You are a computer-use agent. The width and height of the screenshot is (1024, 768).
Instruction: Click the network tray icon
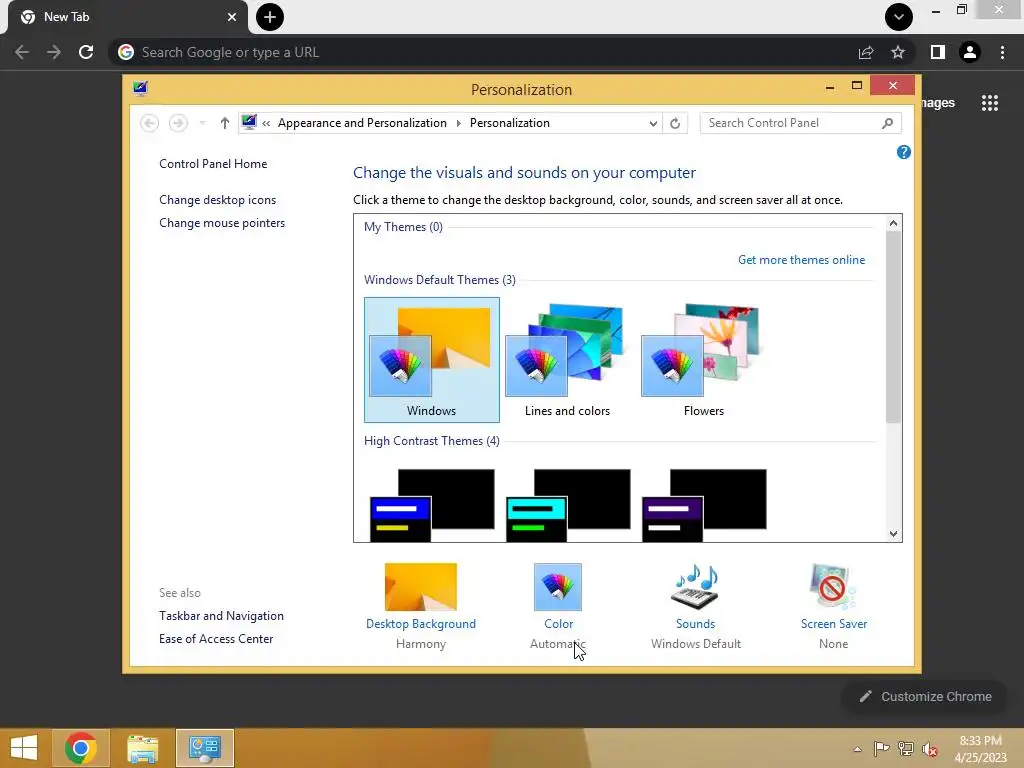coord(906,749)
